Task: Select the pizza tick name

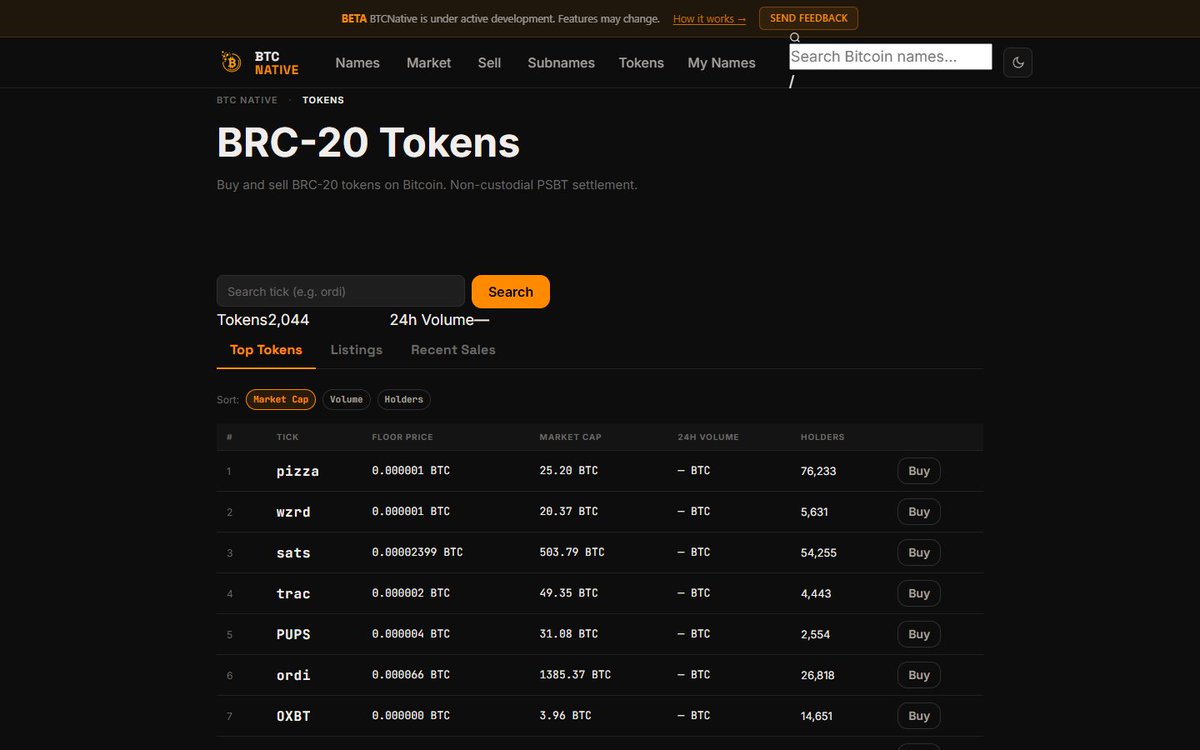Action: point(298,471)
